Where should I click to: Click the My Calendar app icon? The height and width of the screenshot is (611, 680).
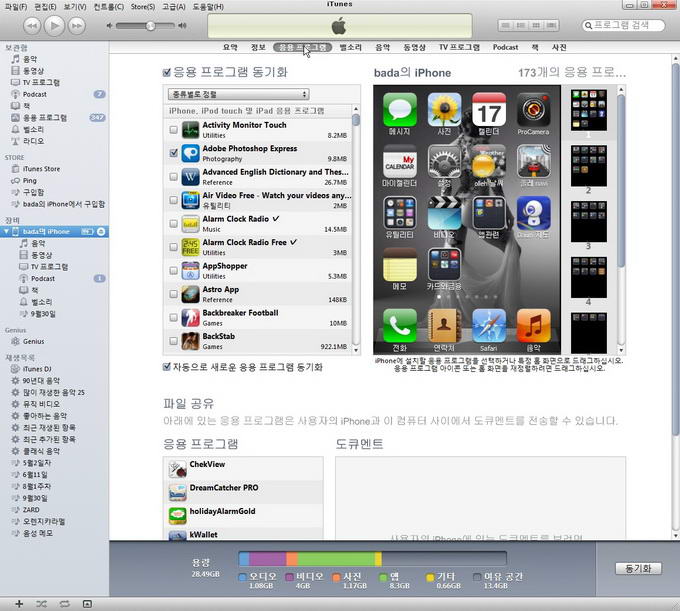[399, 162]
